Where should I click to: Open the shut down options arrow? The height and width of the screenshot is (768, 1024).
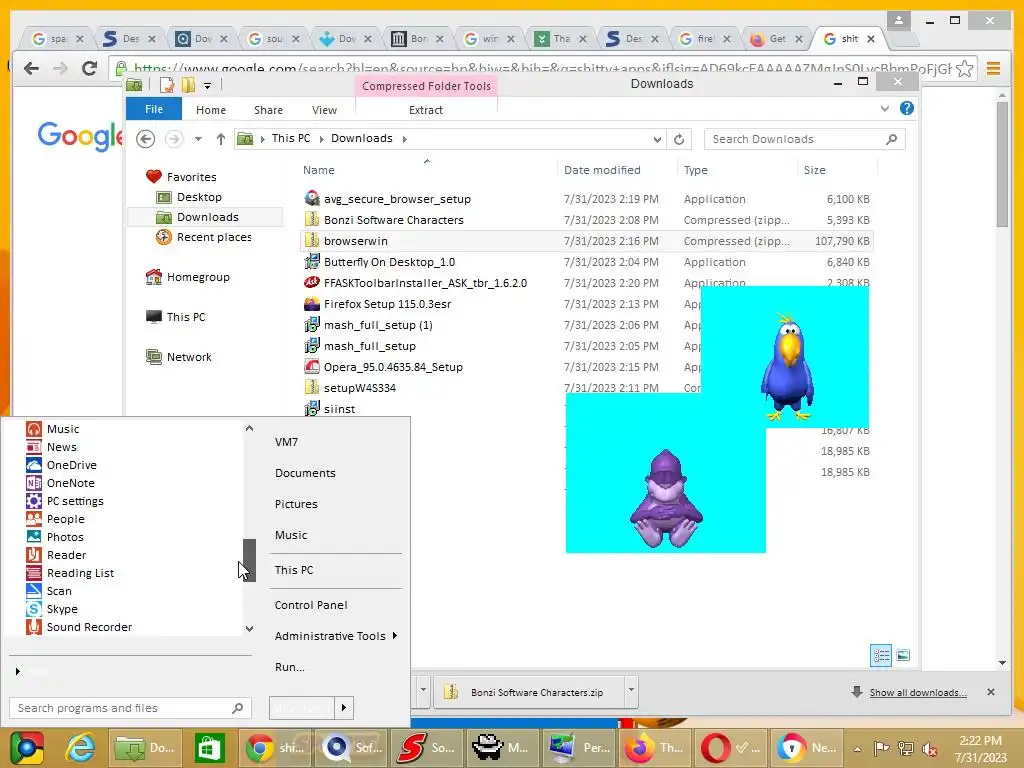tap(344, 708)
